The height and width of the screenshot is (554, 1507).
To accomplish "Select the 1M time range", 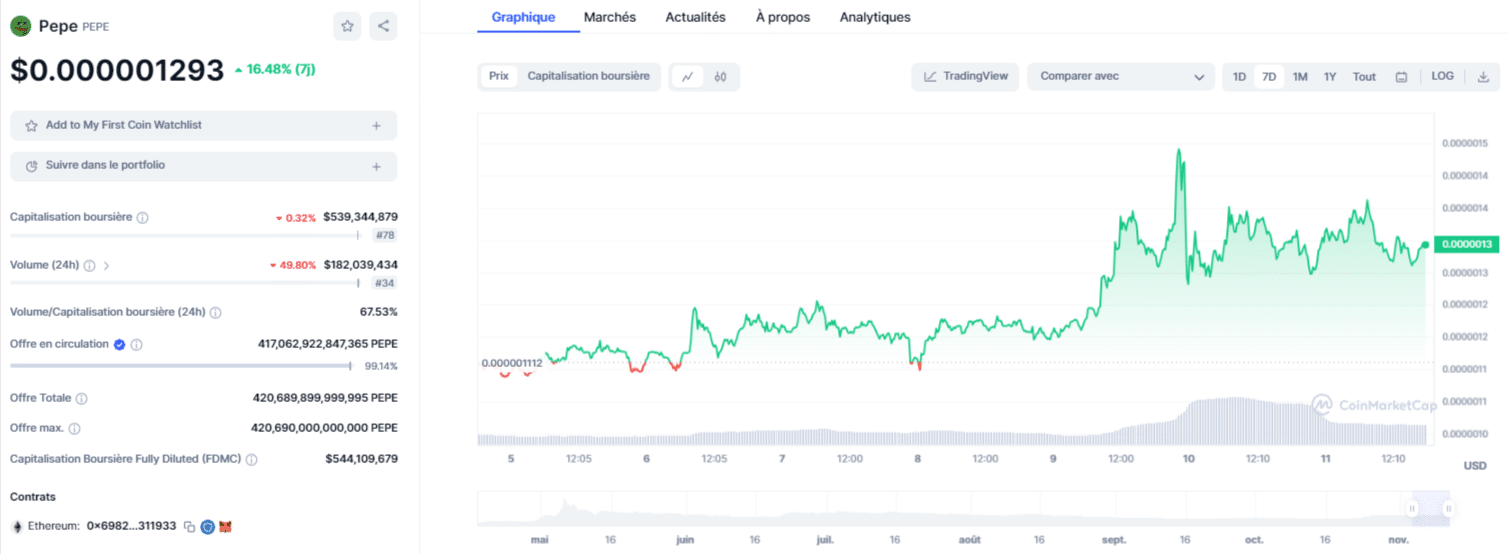I will [x=1299, y=77].
